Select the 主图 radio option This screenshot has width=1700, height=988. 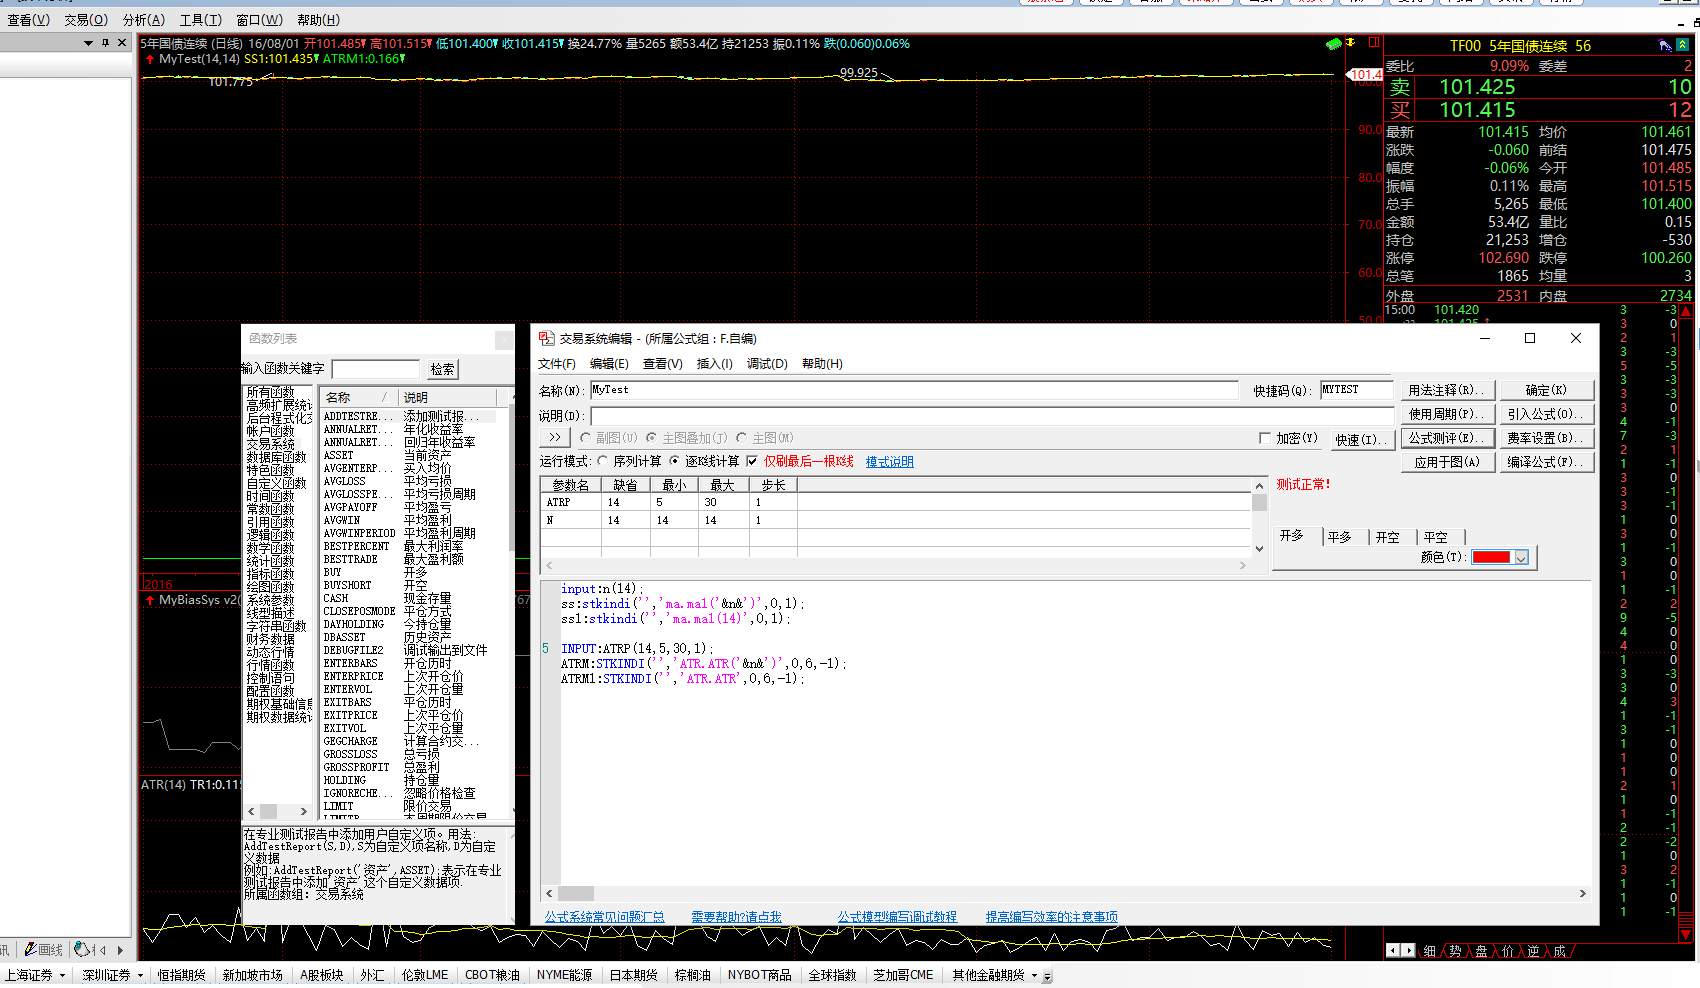pyautogui.click(x=742, y=437)
